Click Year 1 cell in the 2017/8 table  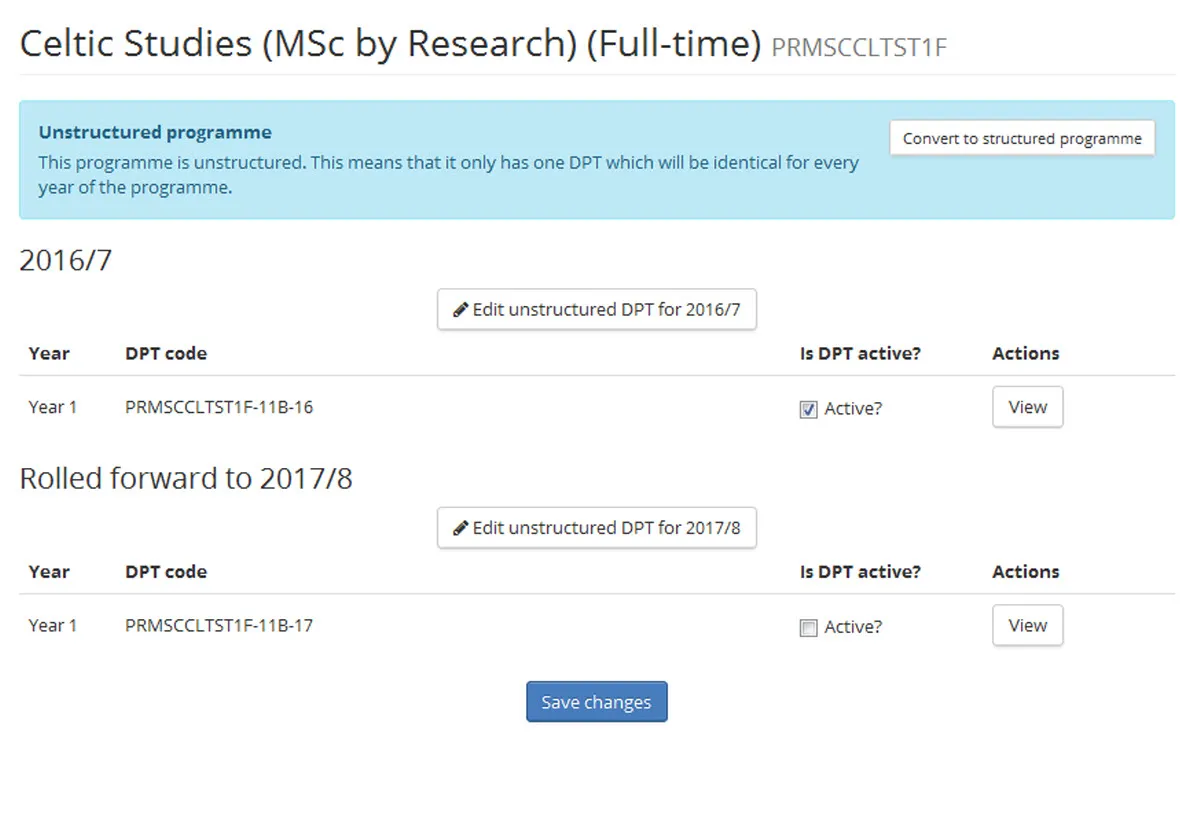point(53,625)
